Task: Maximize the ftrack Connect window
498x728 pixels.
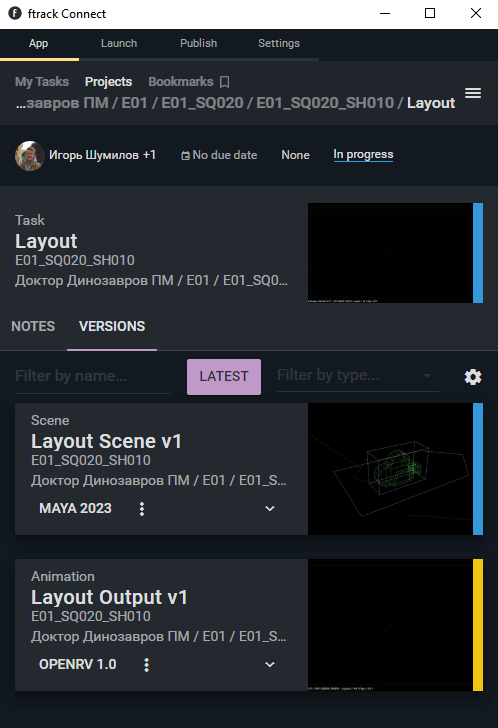Action: (430, 13)
